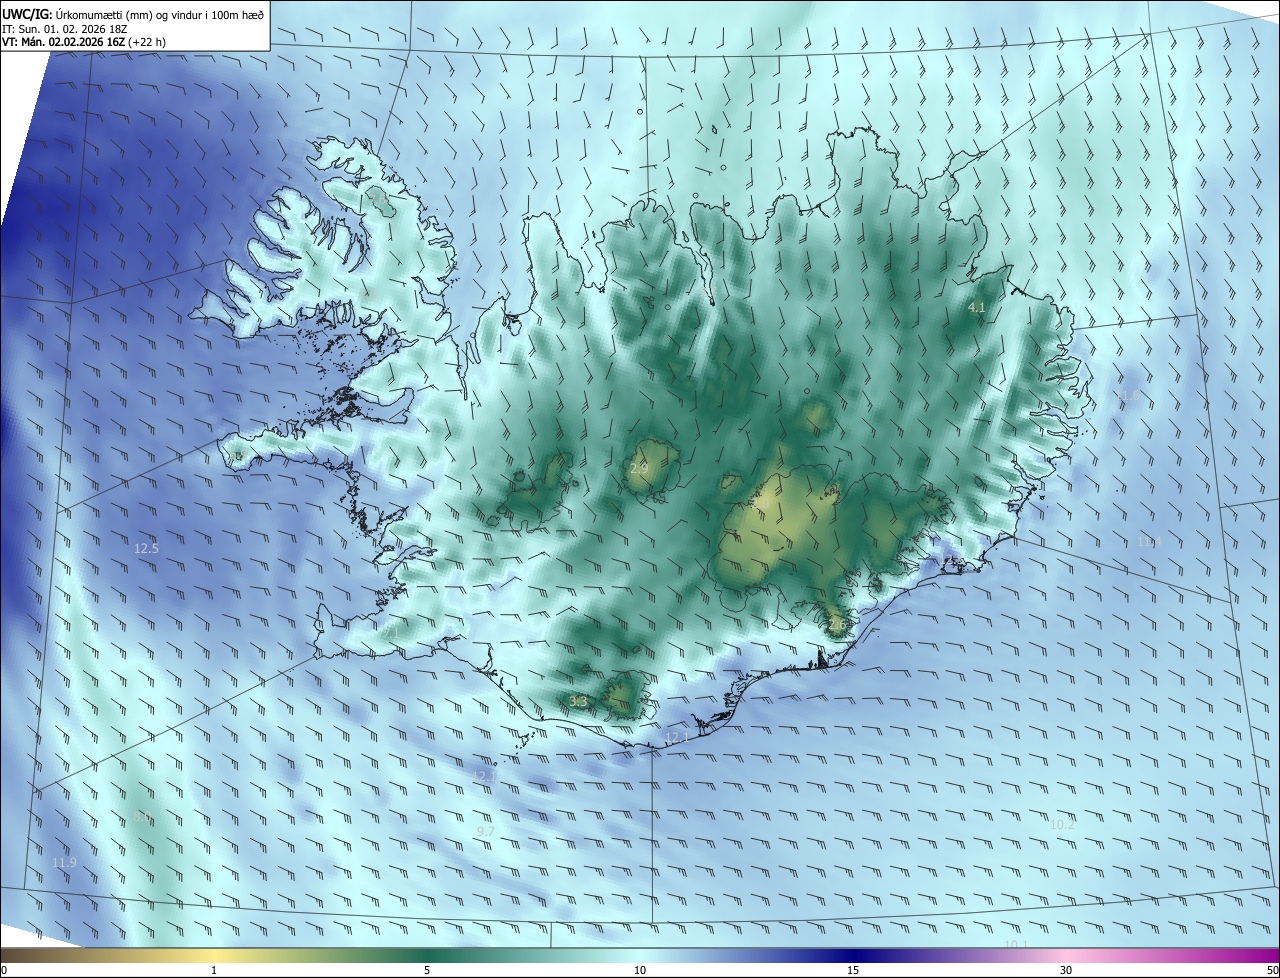Click the 11.4 value east of Iceland
Viewport: 1280px width, 978px height.
click(1150, 542)
